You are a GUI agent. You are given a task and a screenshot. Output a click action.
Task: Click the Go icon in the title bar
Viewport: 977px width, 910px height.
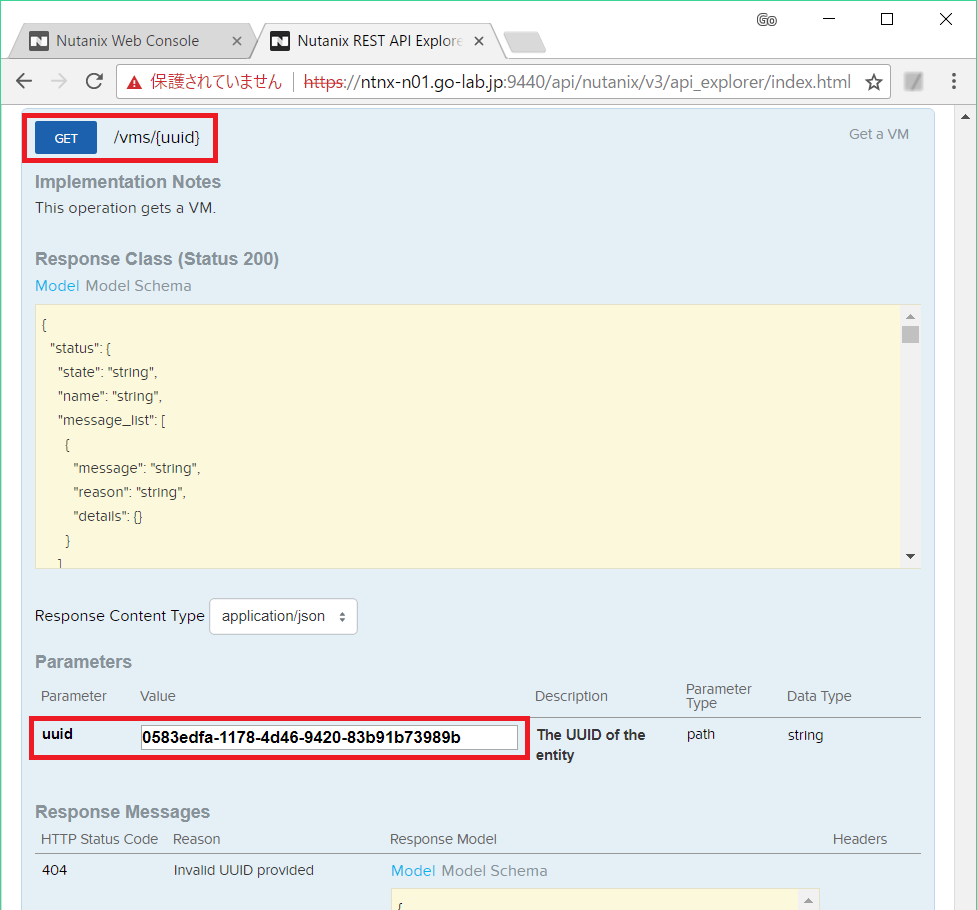(x=766, y=20)
